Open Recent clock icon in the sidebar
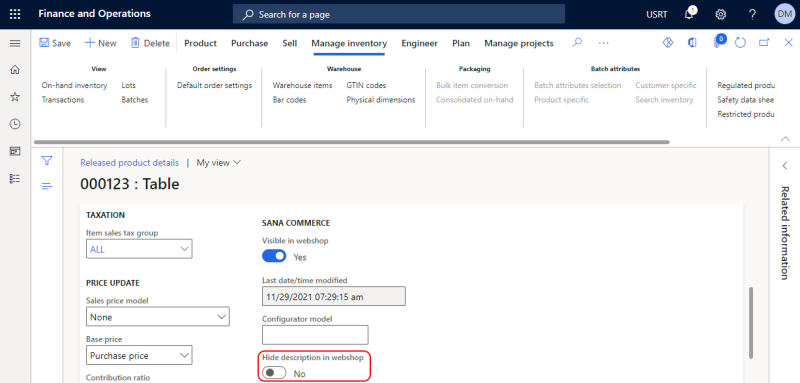This screenshot has width=800, height=383. (15, 124)
